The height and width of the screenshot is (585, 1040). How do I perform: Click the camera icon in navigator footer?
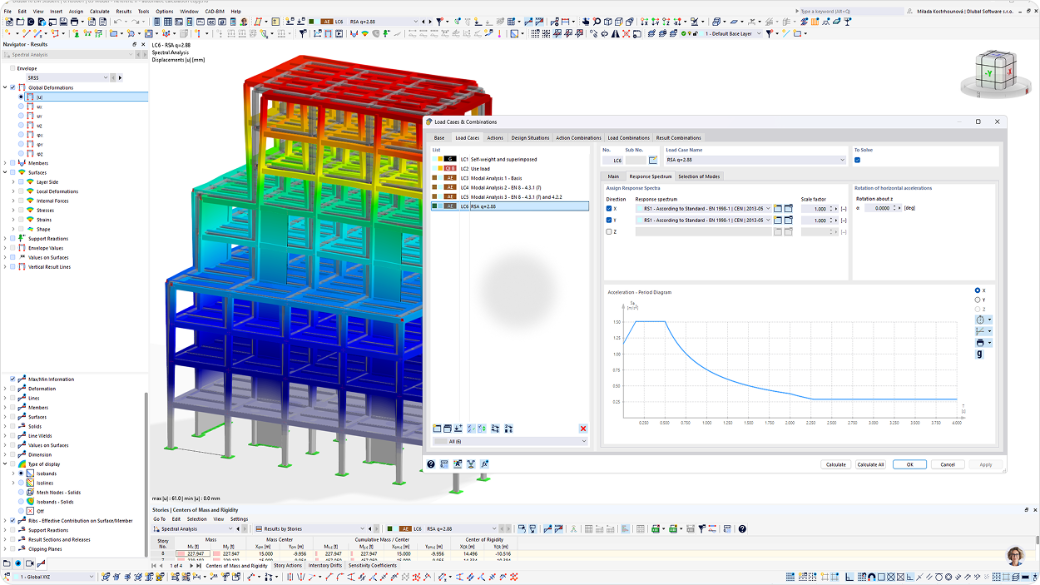pos(30,563)
